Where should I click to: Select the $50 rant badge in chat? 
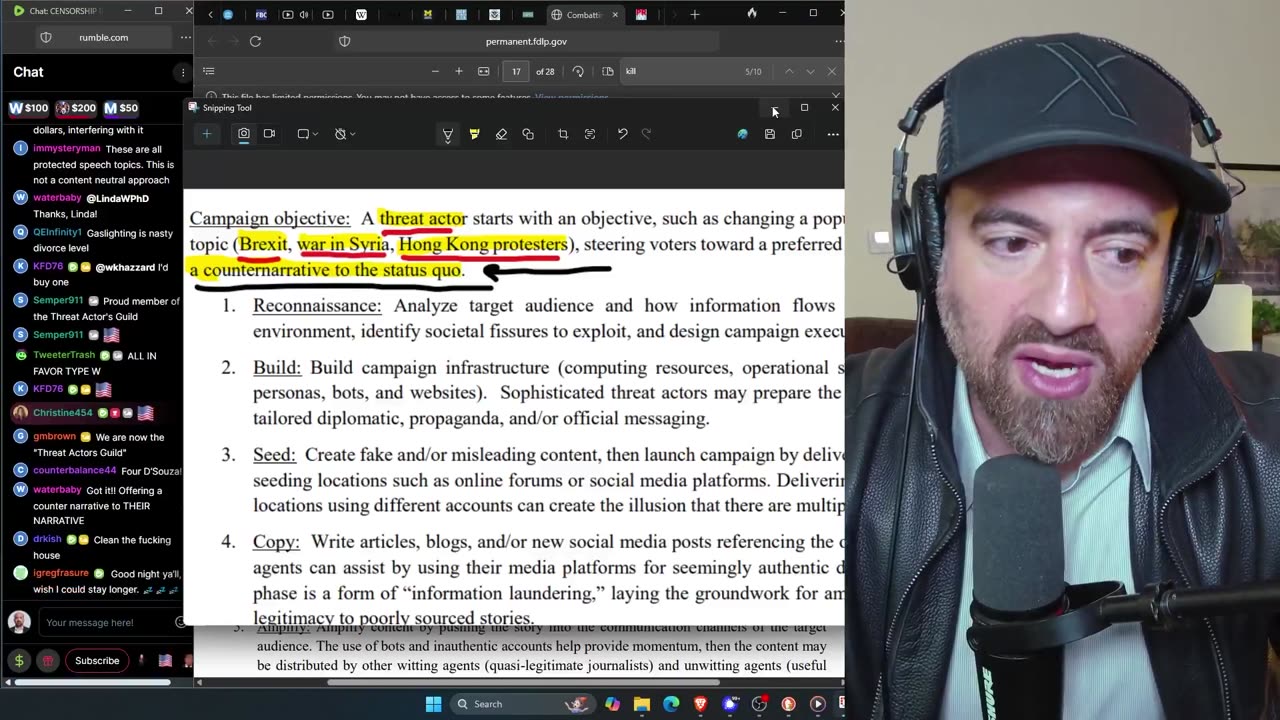pos(121,108)
